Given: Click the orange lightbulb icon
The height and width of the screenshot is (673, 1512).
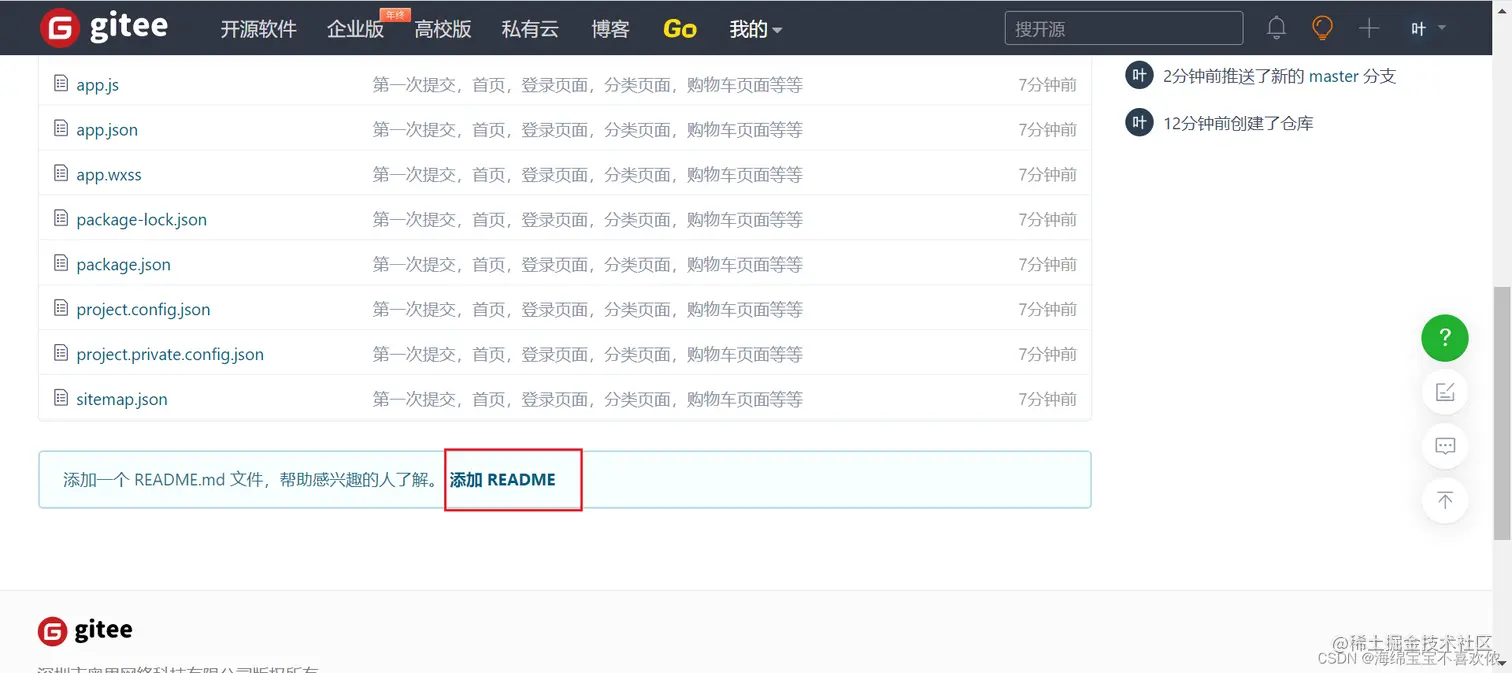Looking at the screenshot, I should tap(1322, 28).
